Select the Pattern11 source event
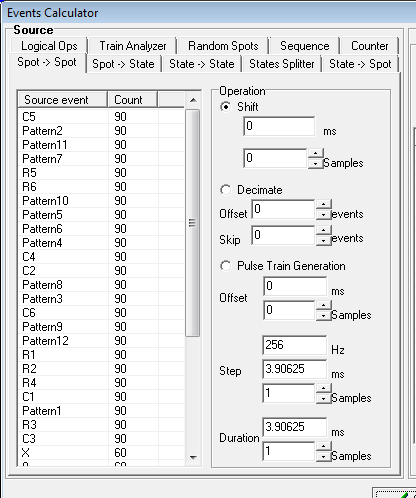Image resolution: width=416 pixels, height=498 pixels. [x=101, y=145]
